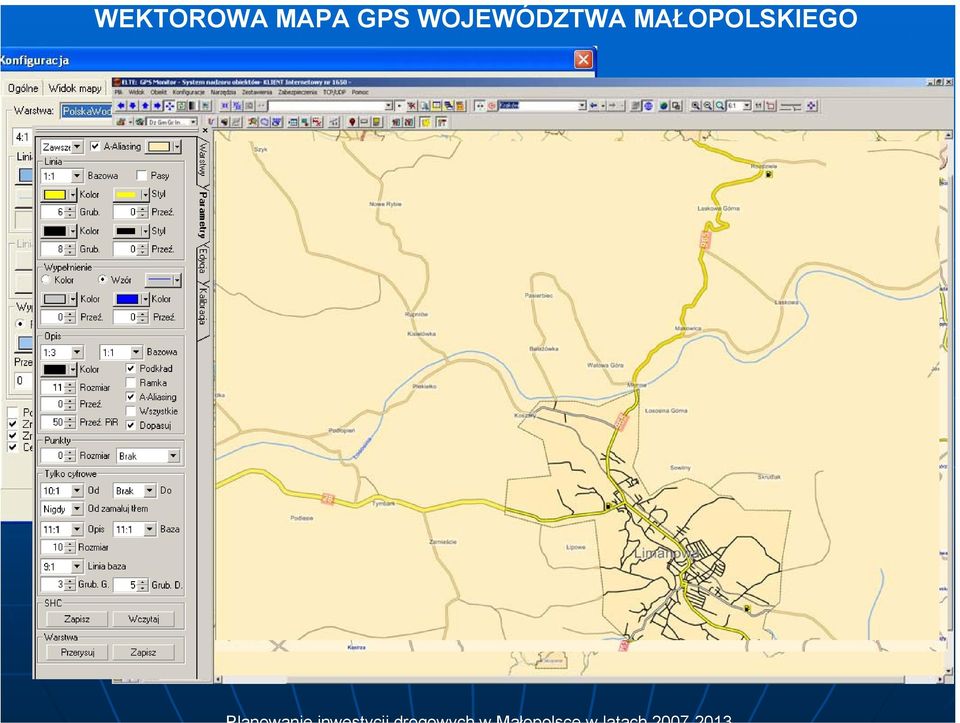Switch to the Warstwy vertical tab
The height and width of the screenshot is (723, 960).
pyautogui.click(x=203, y=160)
